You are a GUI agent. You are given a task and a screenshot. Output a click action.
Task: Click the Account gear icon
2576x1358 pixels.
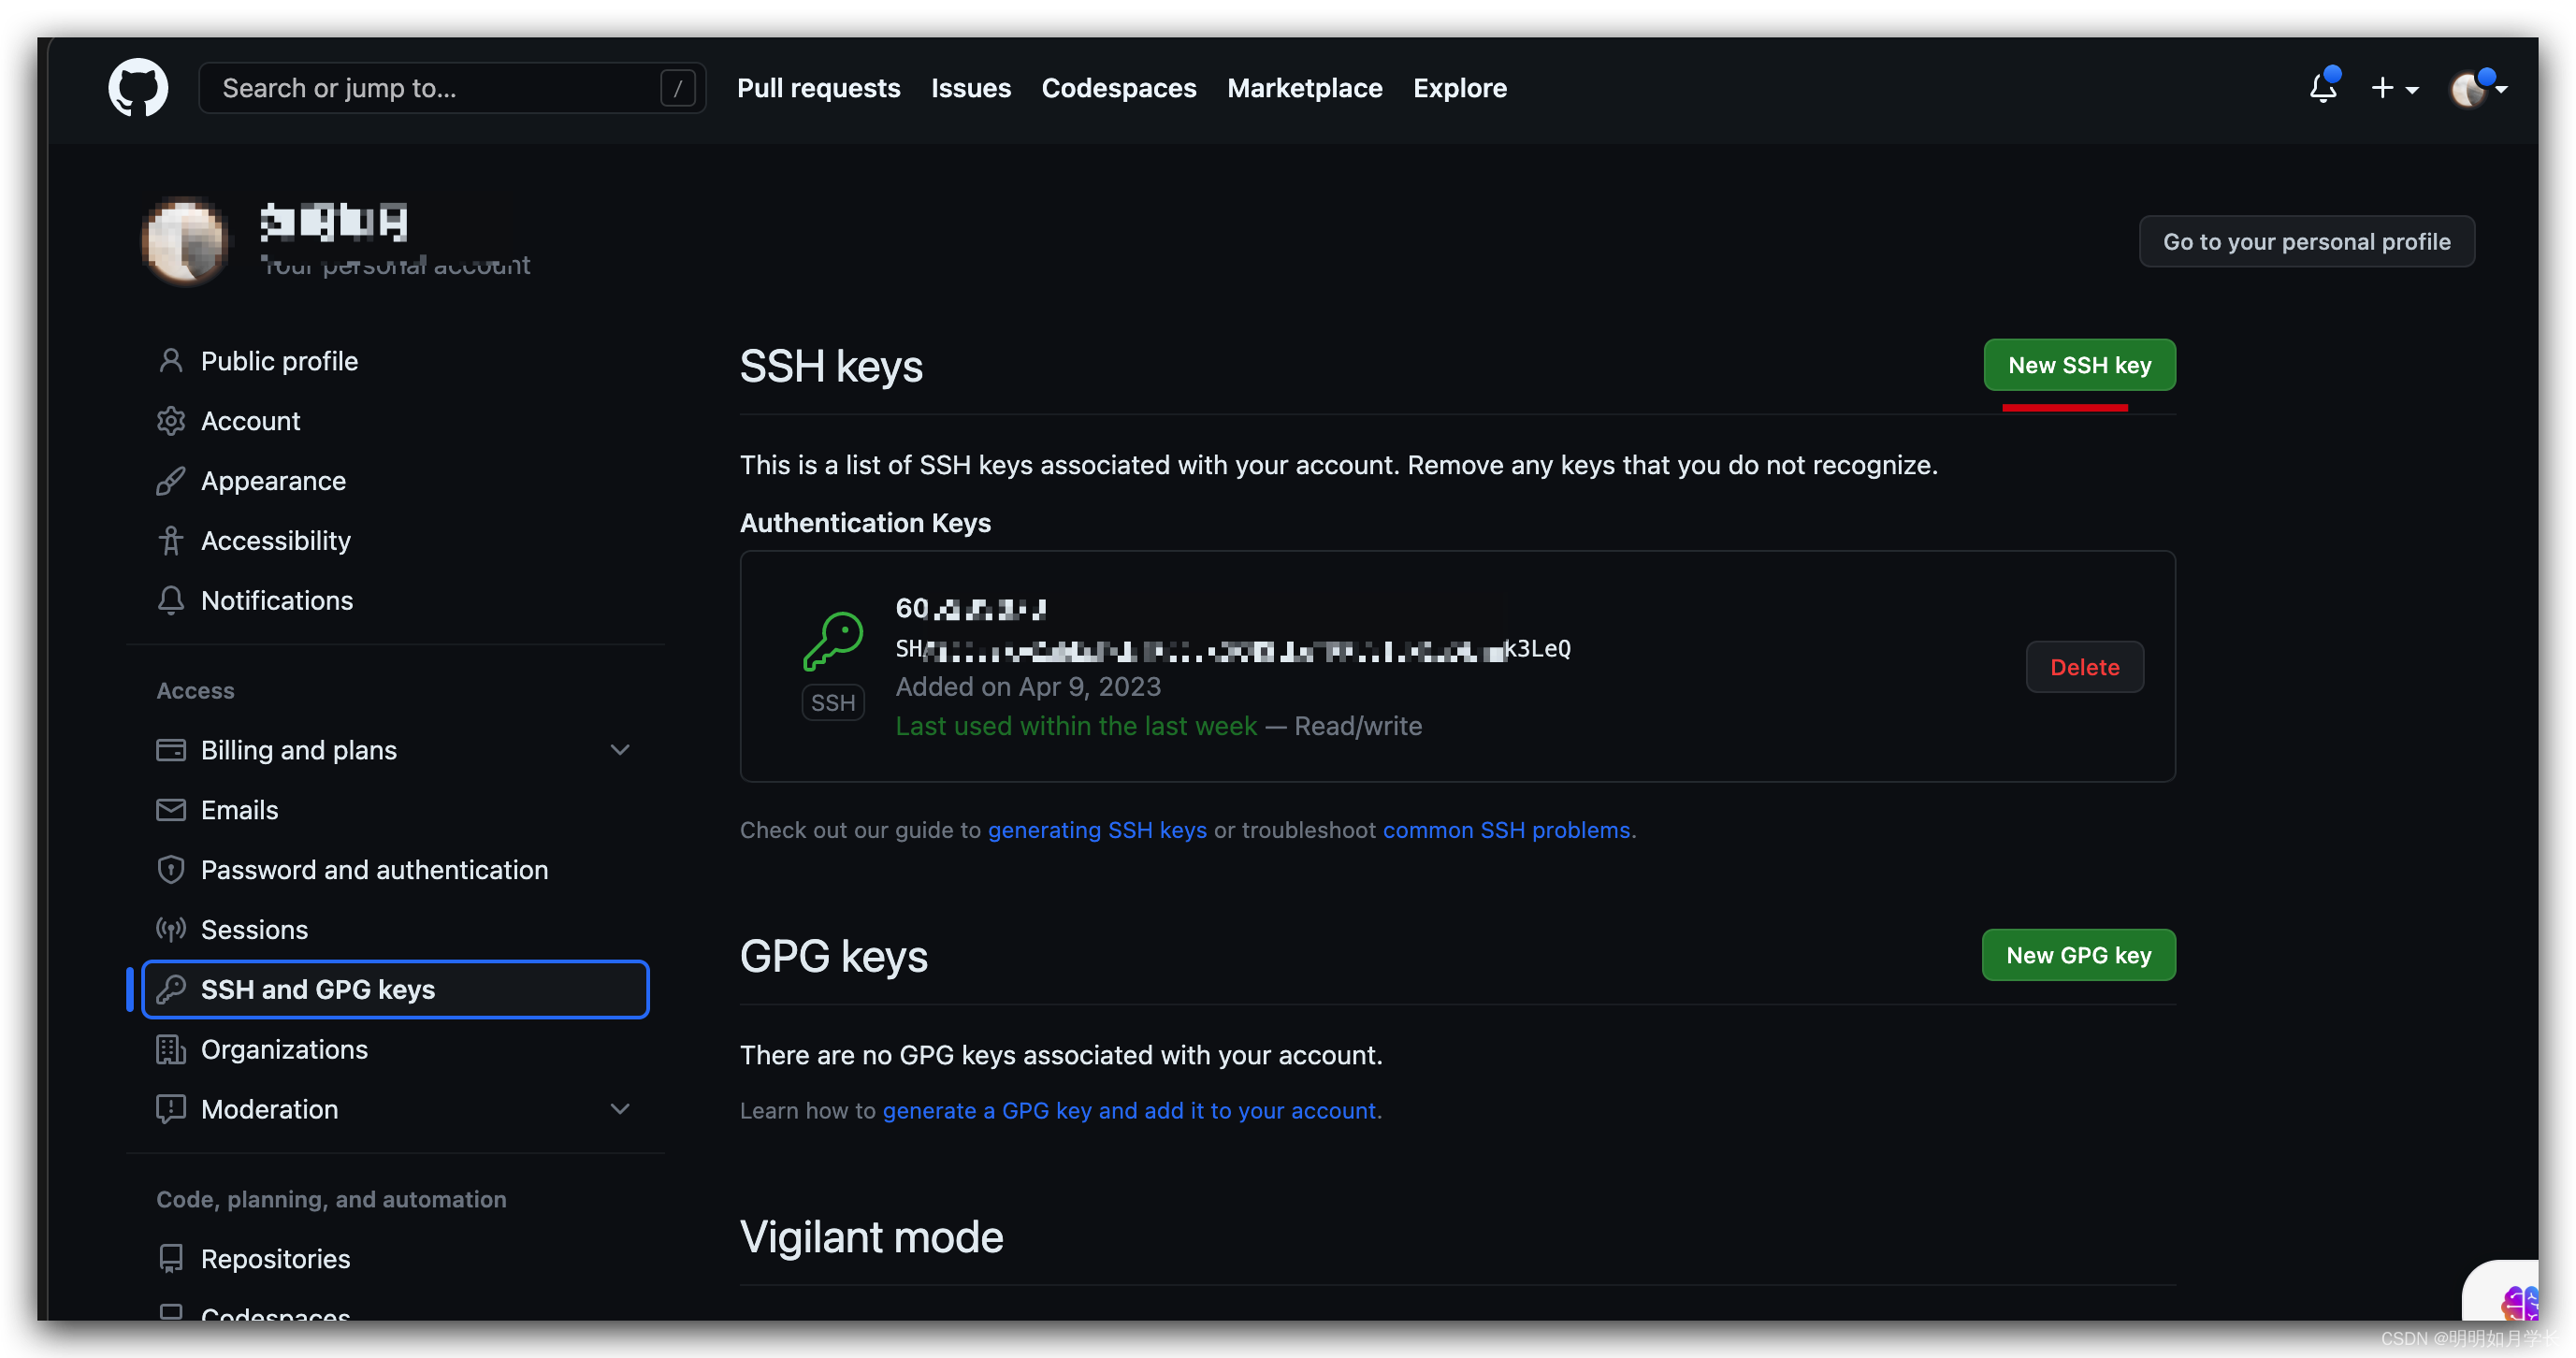click(x=171, y=421)
